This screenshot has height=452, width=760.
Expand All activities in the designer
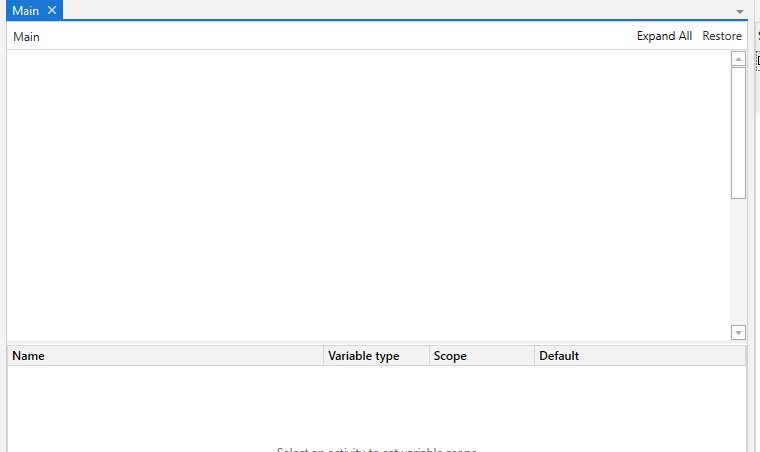(x=664, y=36)
